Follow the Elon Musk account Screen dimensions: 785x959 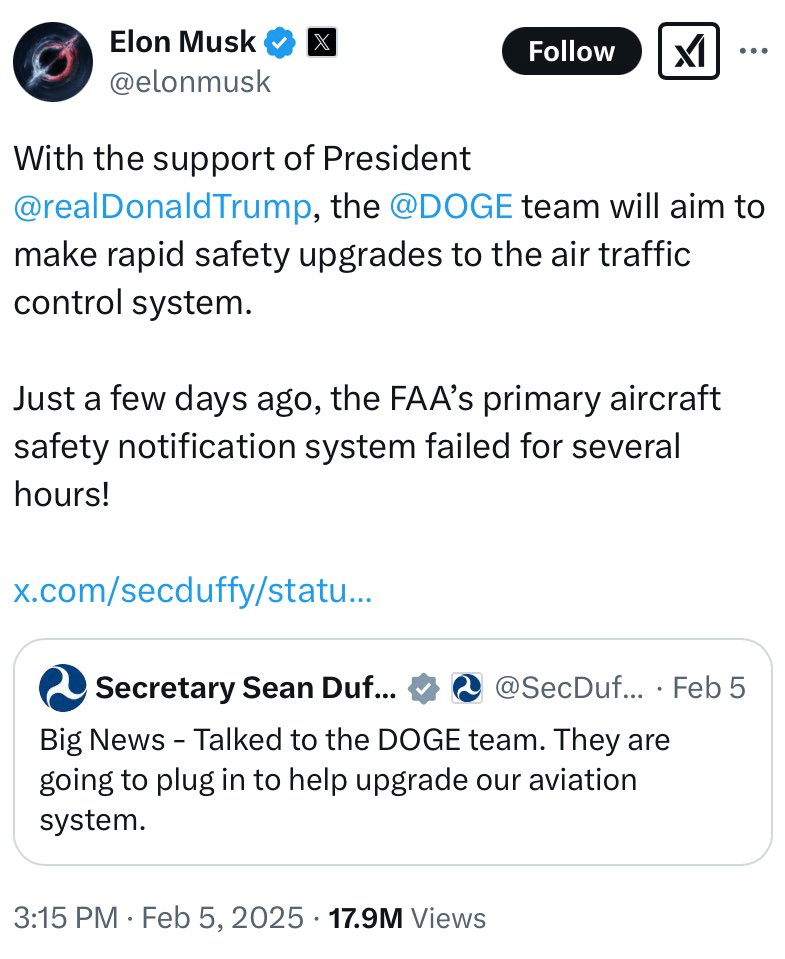pyautogui.click(x=571, y=51)
